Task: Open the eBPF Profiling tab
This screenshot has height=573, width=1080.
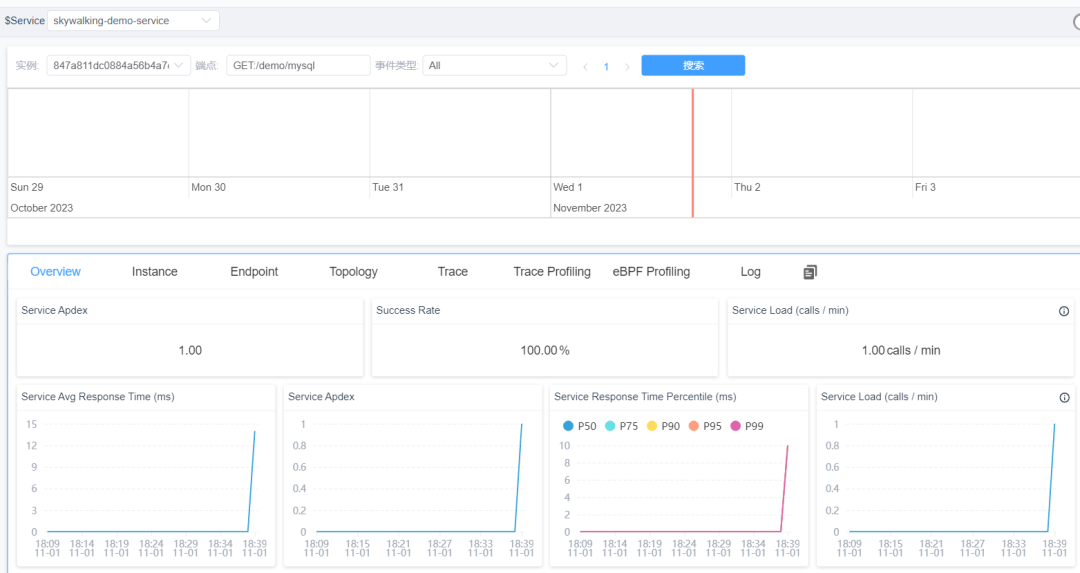Action: pos(651,271)
